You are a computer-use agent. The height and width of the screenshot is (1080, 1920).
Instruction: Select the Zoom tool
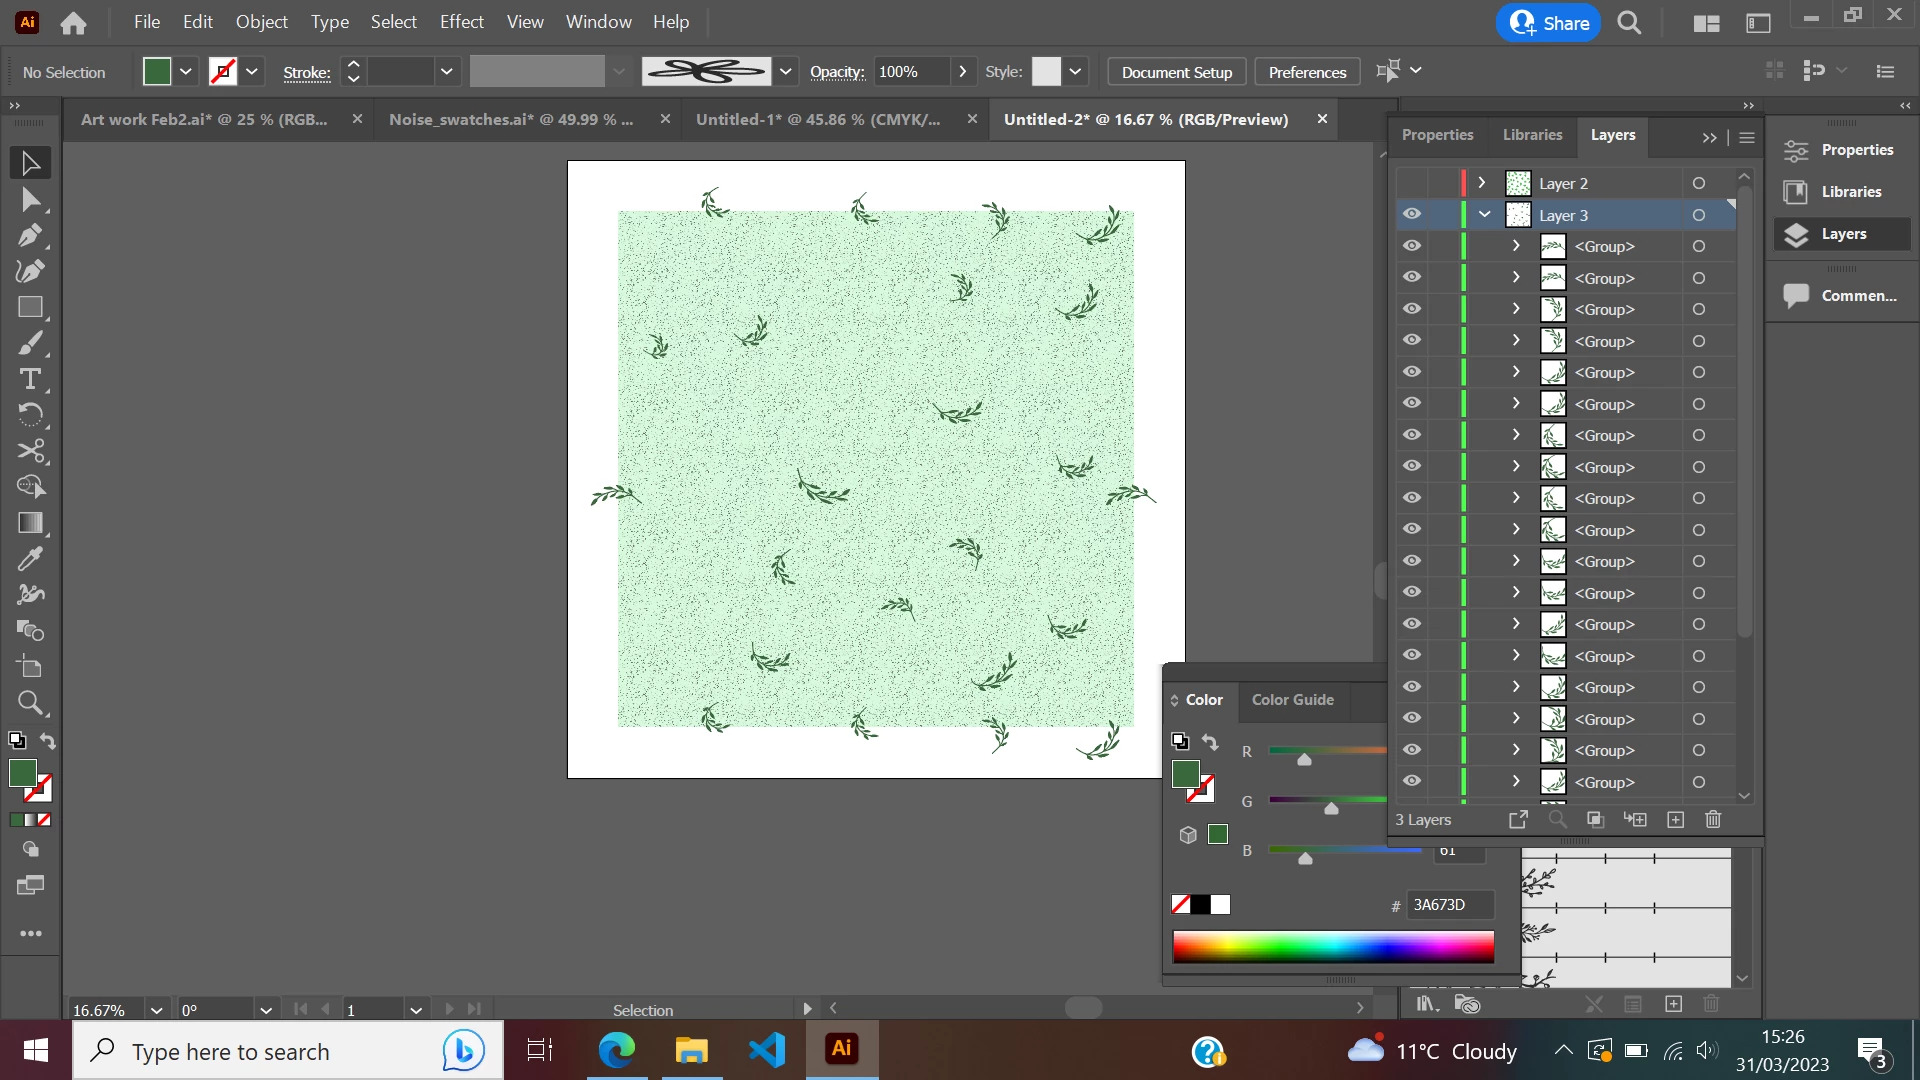pyautogui.click(x=30, y=703)
